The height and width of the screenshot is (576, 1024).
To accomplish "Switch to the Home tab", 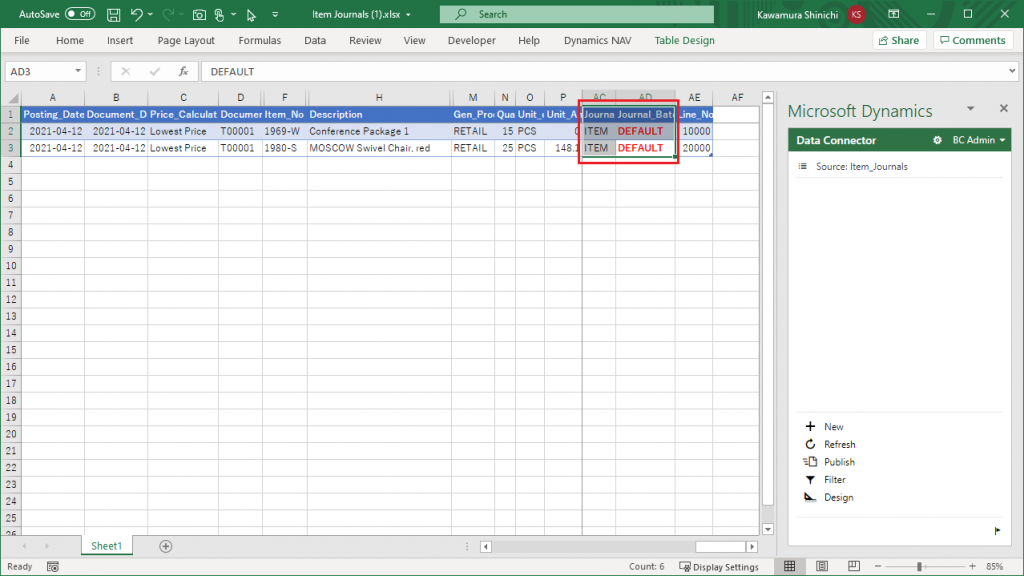I will (x=70, y=40).
